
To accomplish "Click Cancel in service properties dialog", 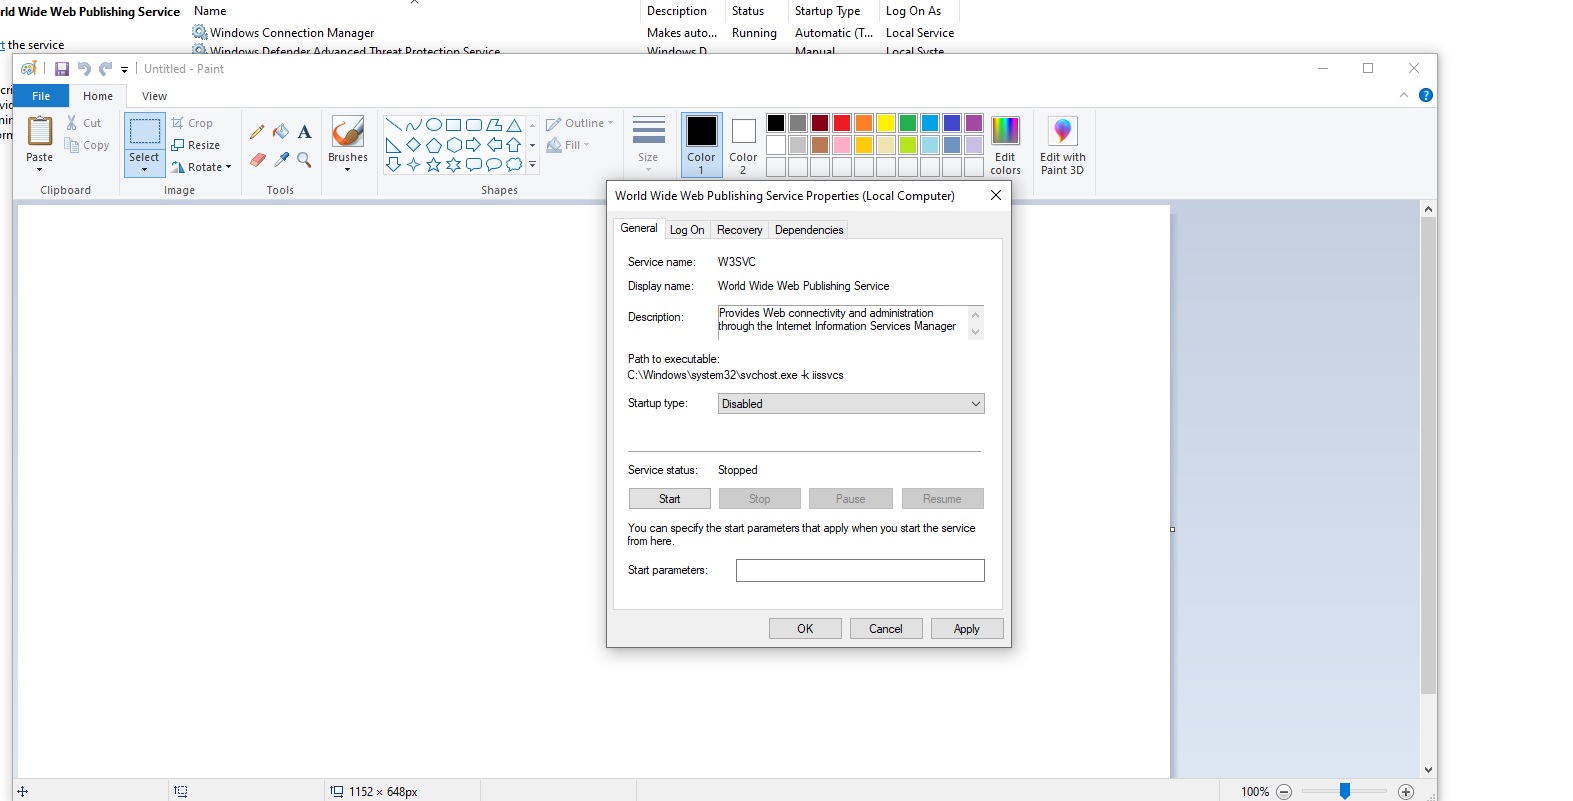I will click(886, 629).
